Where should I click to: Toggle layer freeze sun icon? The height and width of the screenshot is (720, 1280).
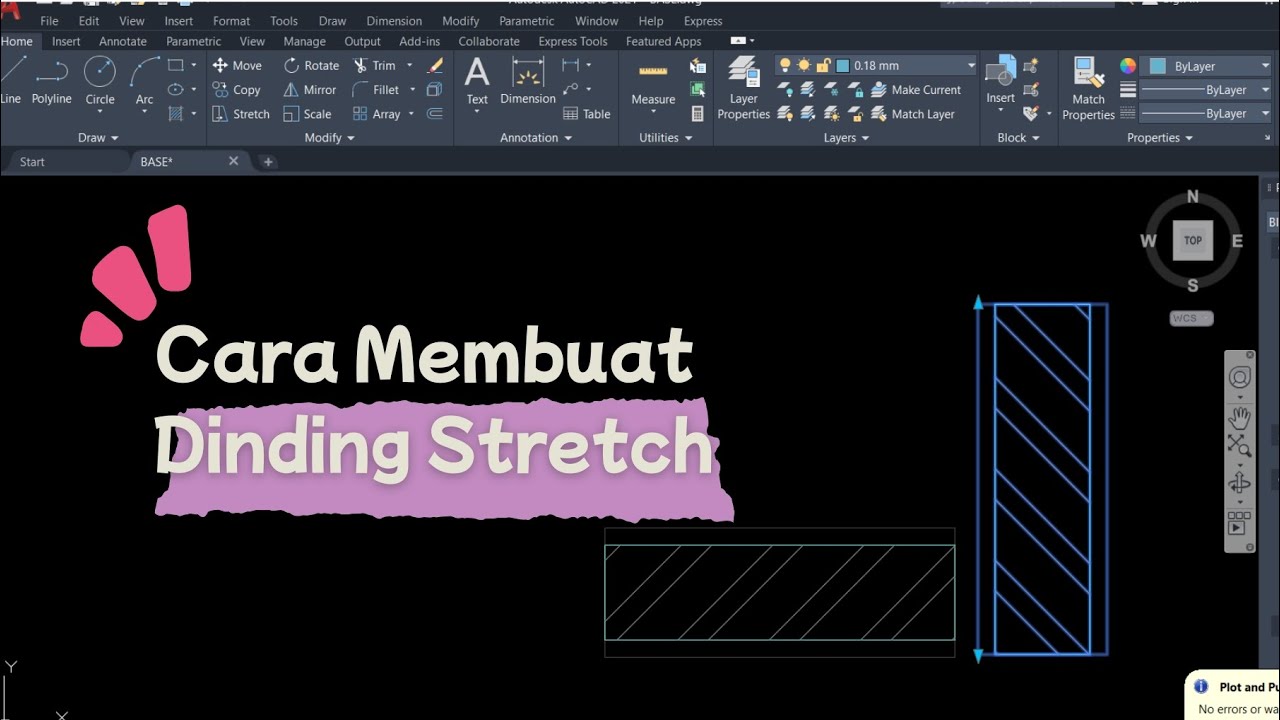coord(804,65)
